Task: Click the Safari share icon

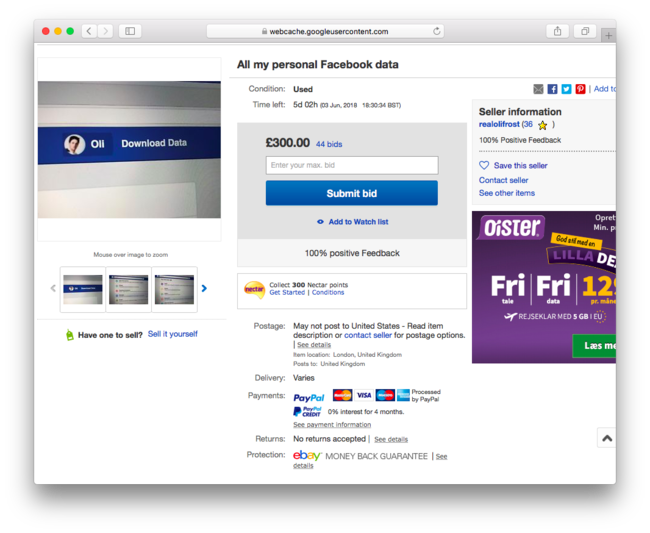Action: [557, 31]
